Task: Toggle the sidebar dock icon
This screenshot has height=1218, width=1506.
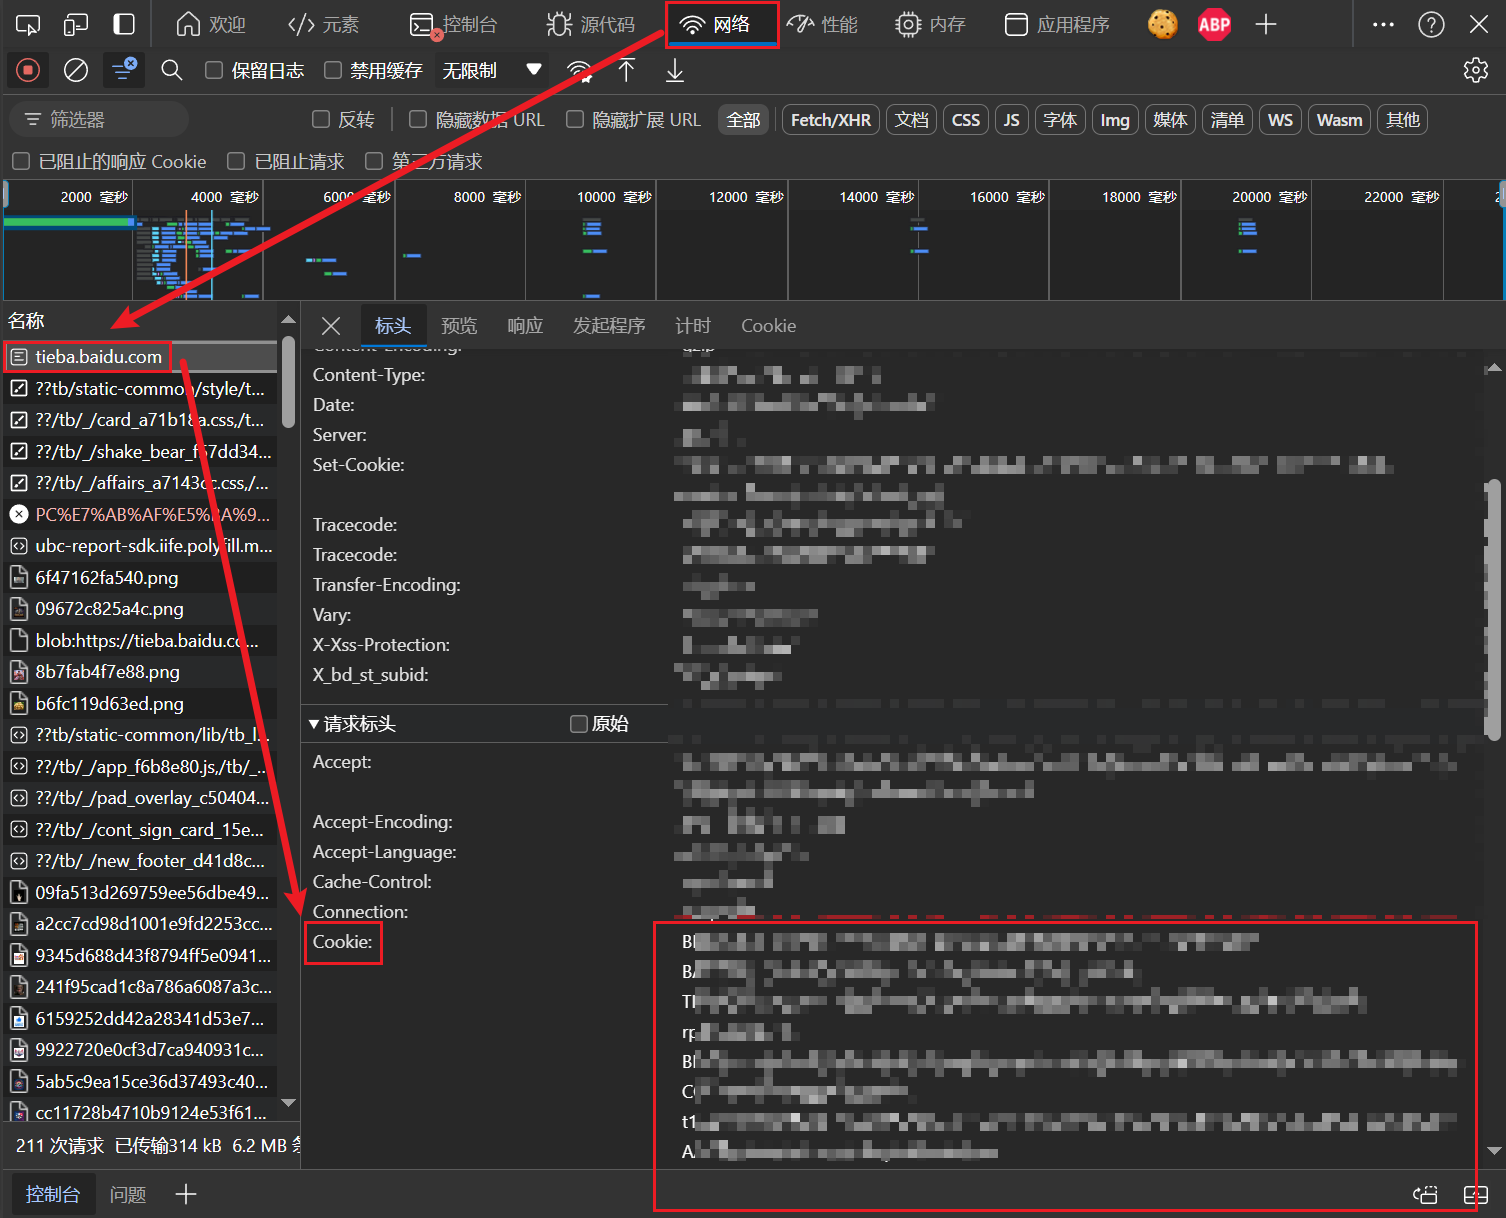Action: pos(124,24)
